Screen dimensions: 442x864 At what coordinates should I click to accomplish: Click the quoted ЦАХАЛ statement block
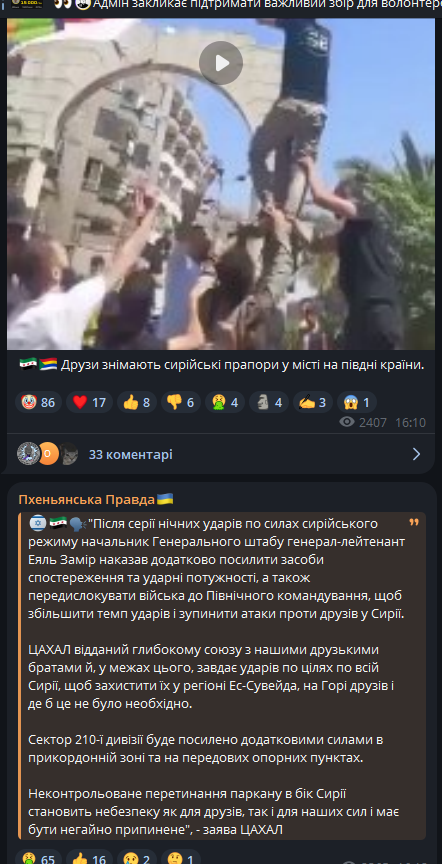[x=222, y=676]
